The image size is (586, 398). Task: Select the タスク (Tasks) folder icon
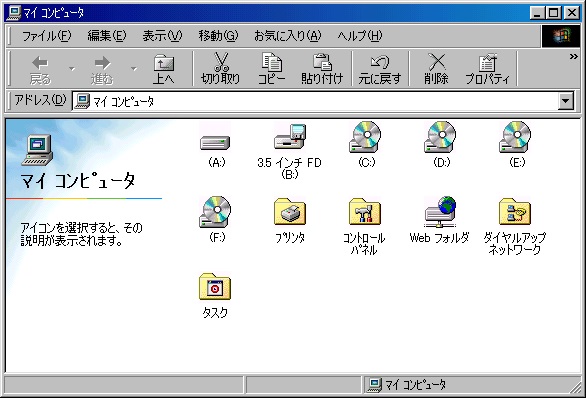[215, 287]
